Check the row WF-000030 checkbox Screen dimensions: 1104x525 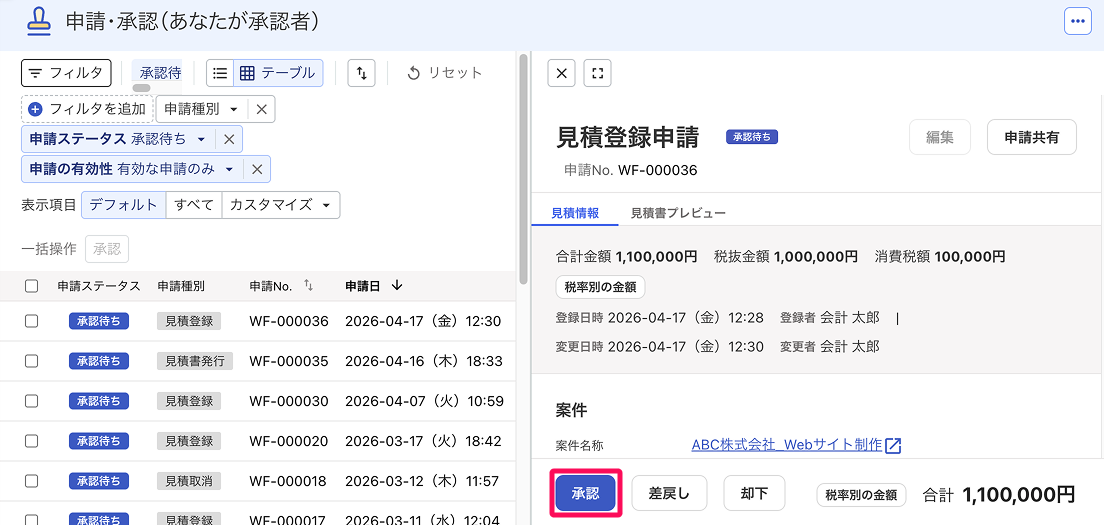click(31, 401)
